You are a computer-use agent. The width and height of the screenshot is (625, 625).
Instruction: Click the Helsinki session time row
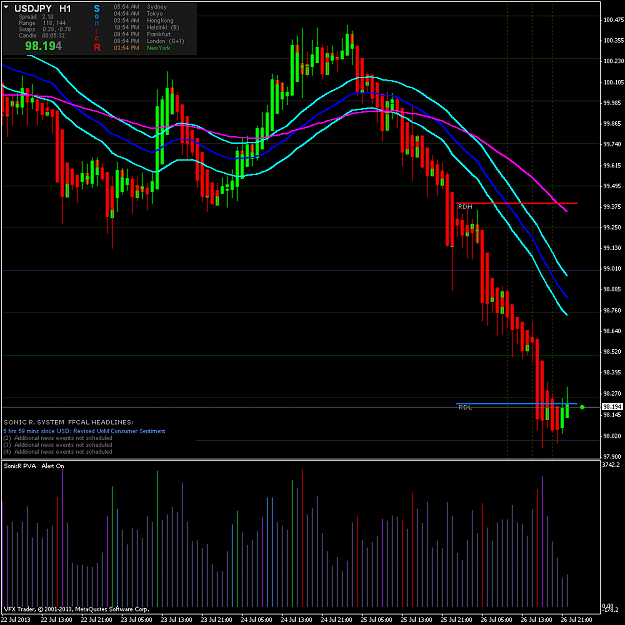146,28
